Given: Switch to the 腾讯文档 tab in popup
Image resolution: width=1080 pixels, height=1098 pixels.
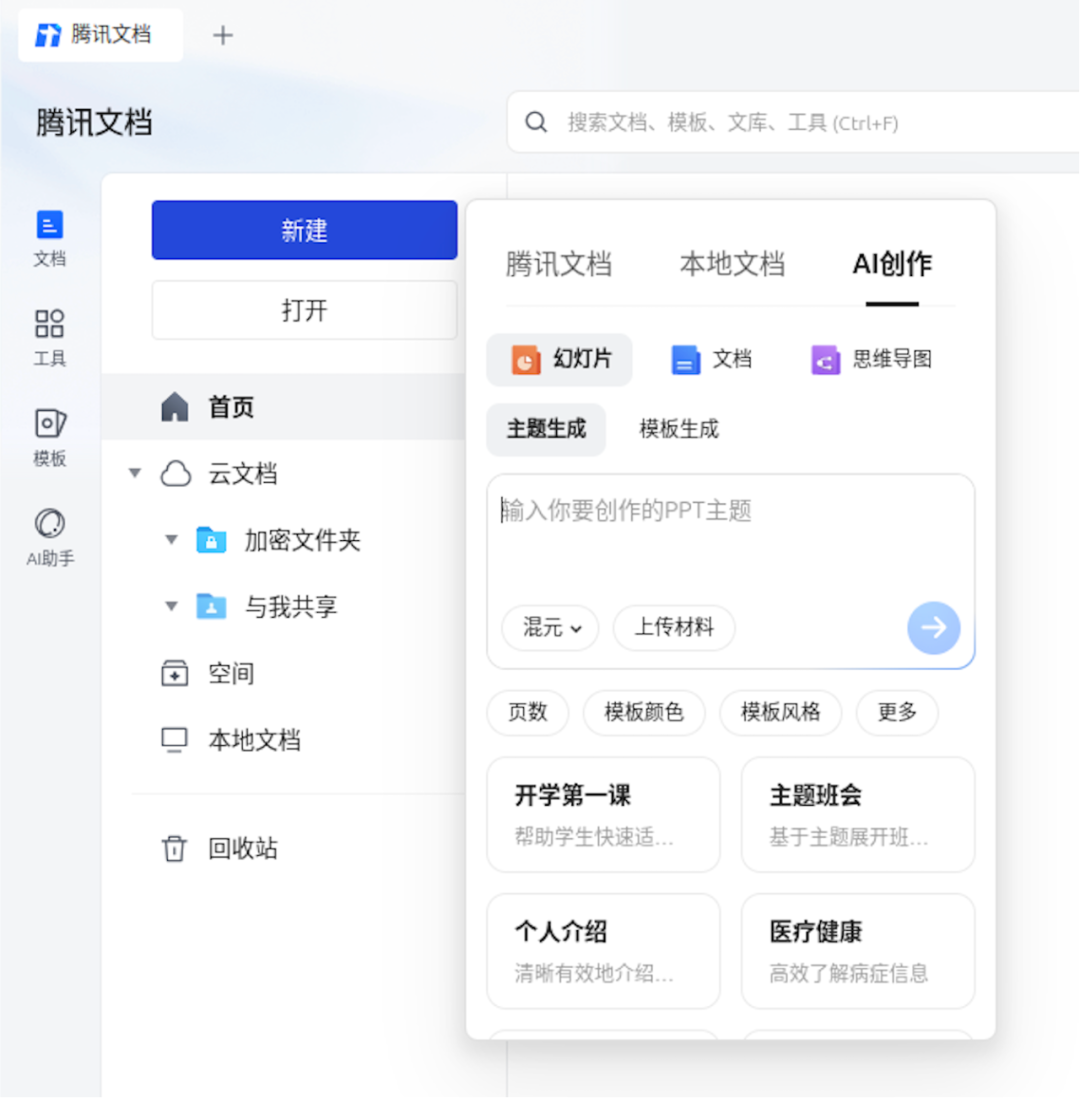Looking at the screenshot, I should click(x=558, y=265).
